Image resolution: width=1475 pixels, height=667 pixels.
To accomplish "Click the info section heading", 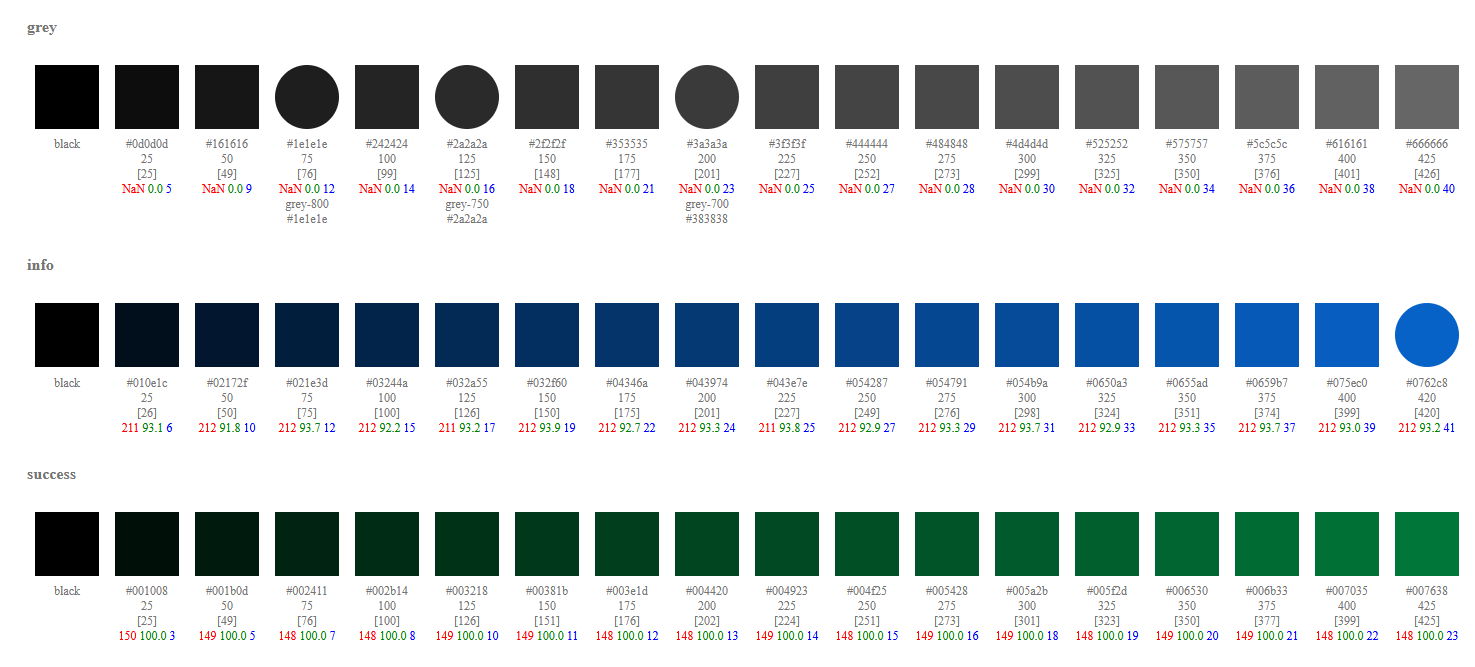I will click(x=40, y=266).
